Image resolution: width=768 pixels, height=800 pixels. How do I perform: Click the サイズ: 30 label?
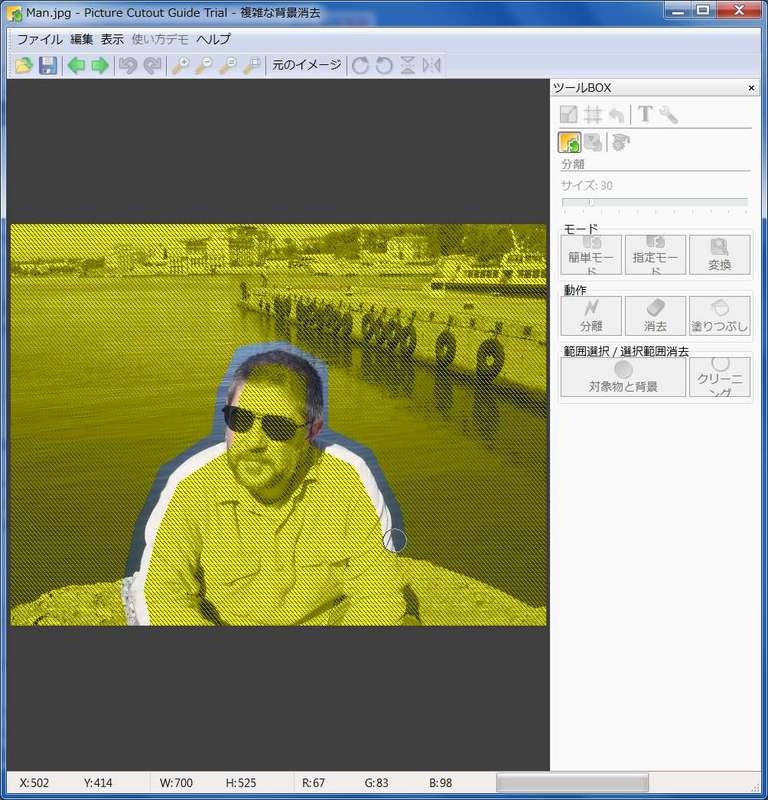pyautogui.click(x=587, y=185)
